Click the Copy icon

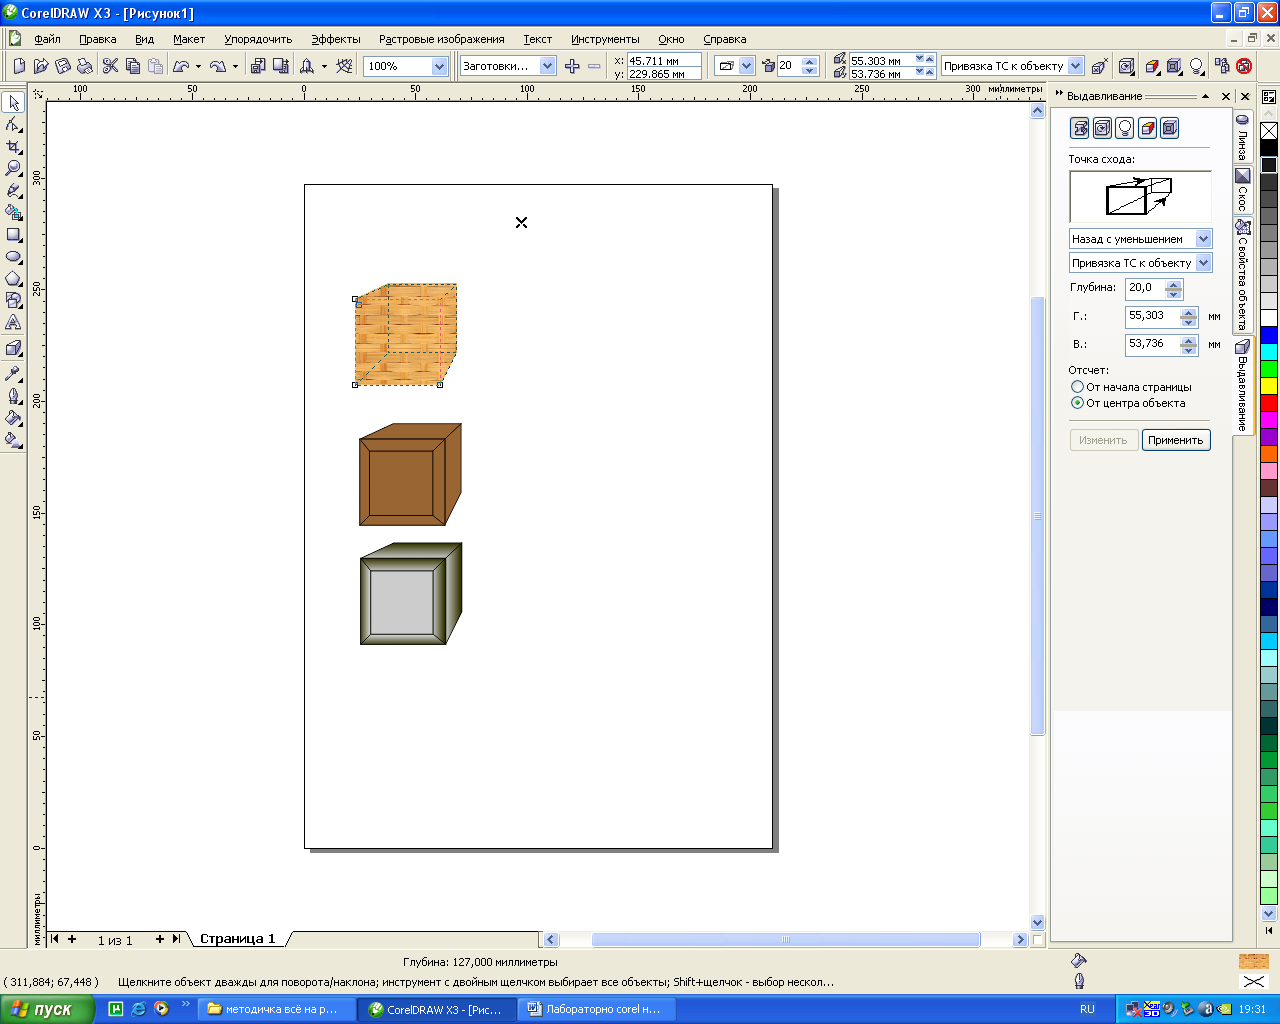[x=132, y=66]
